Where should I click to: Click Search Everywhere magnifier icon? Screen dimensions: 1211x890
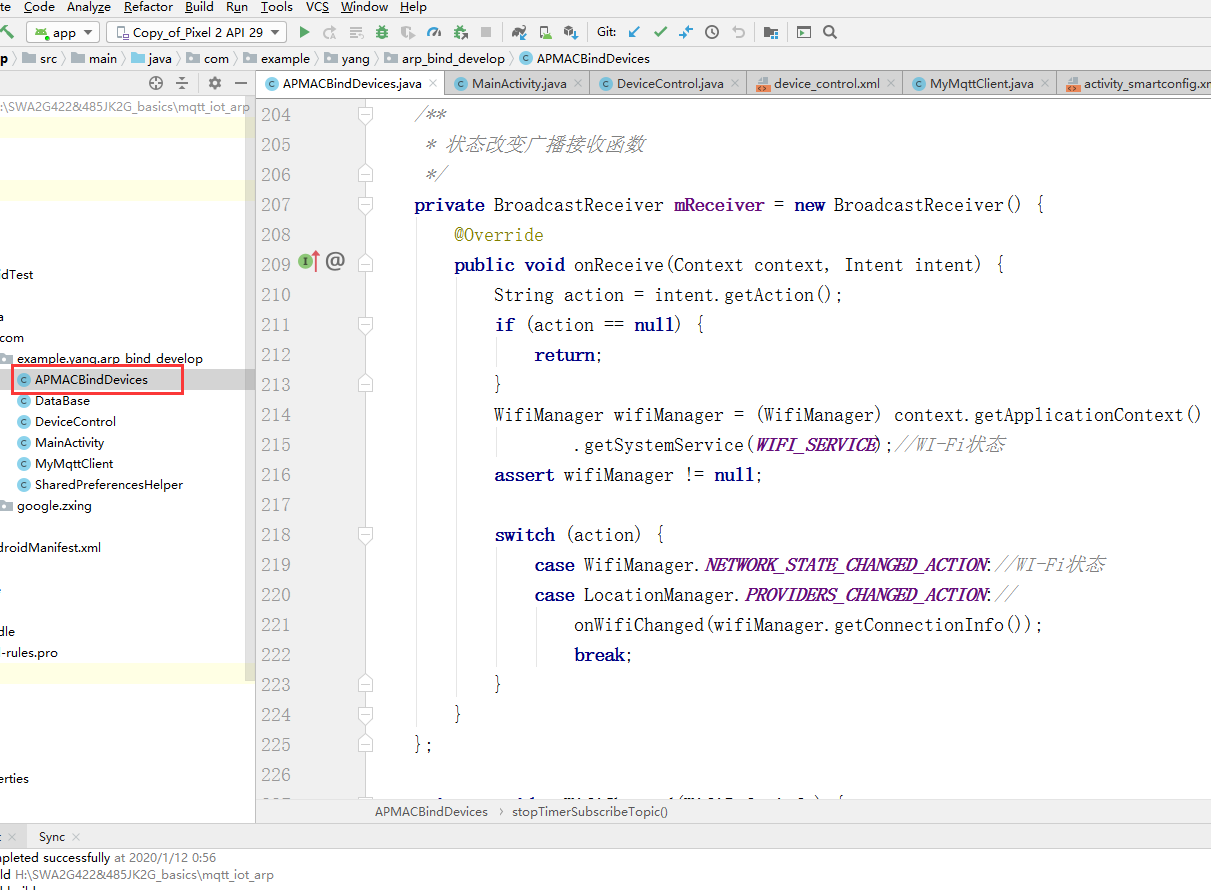pos(830,32)
